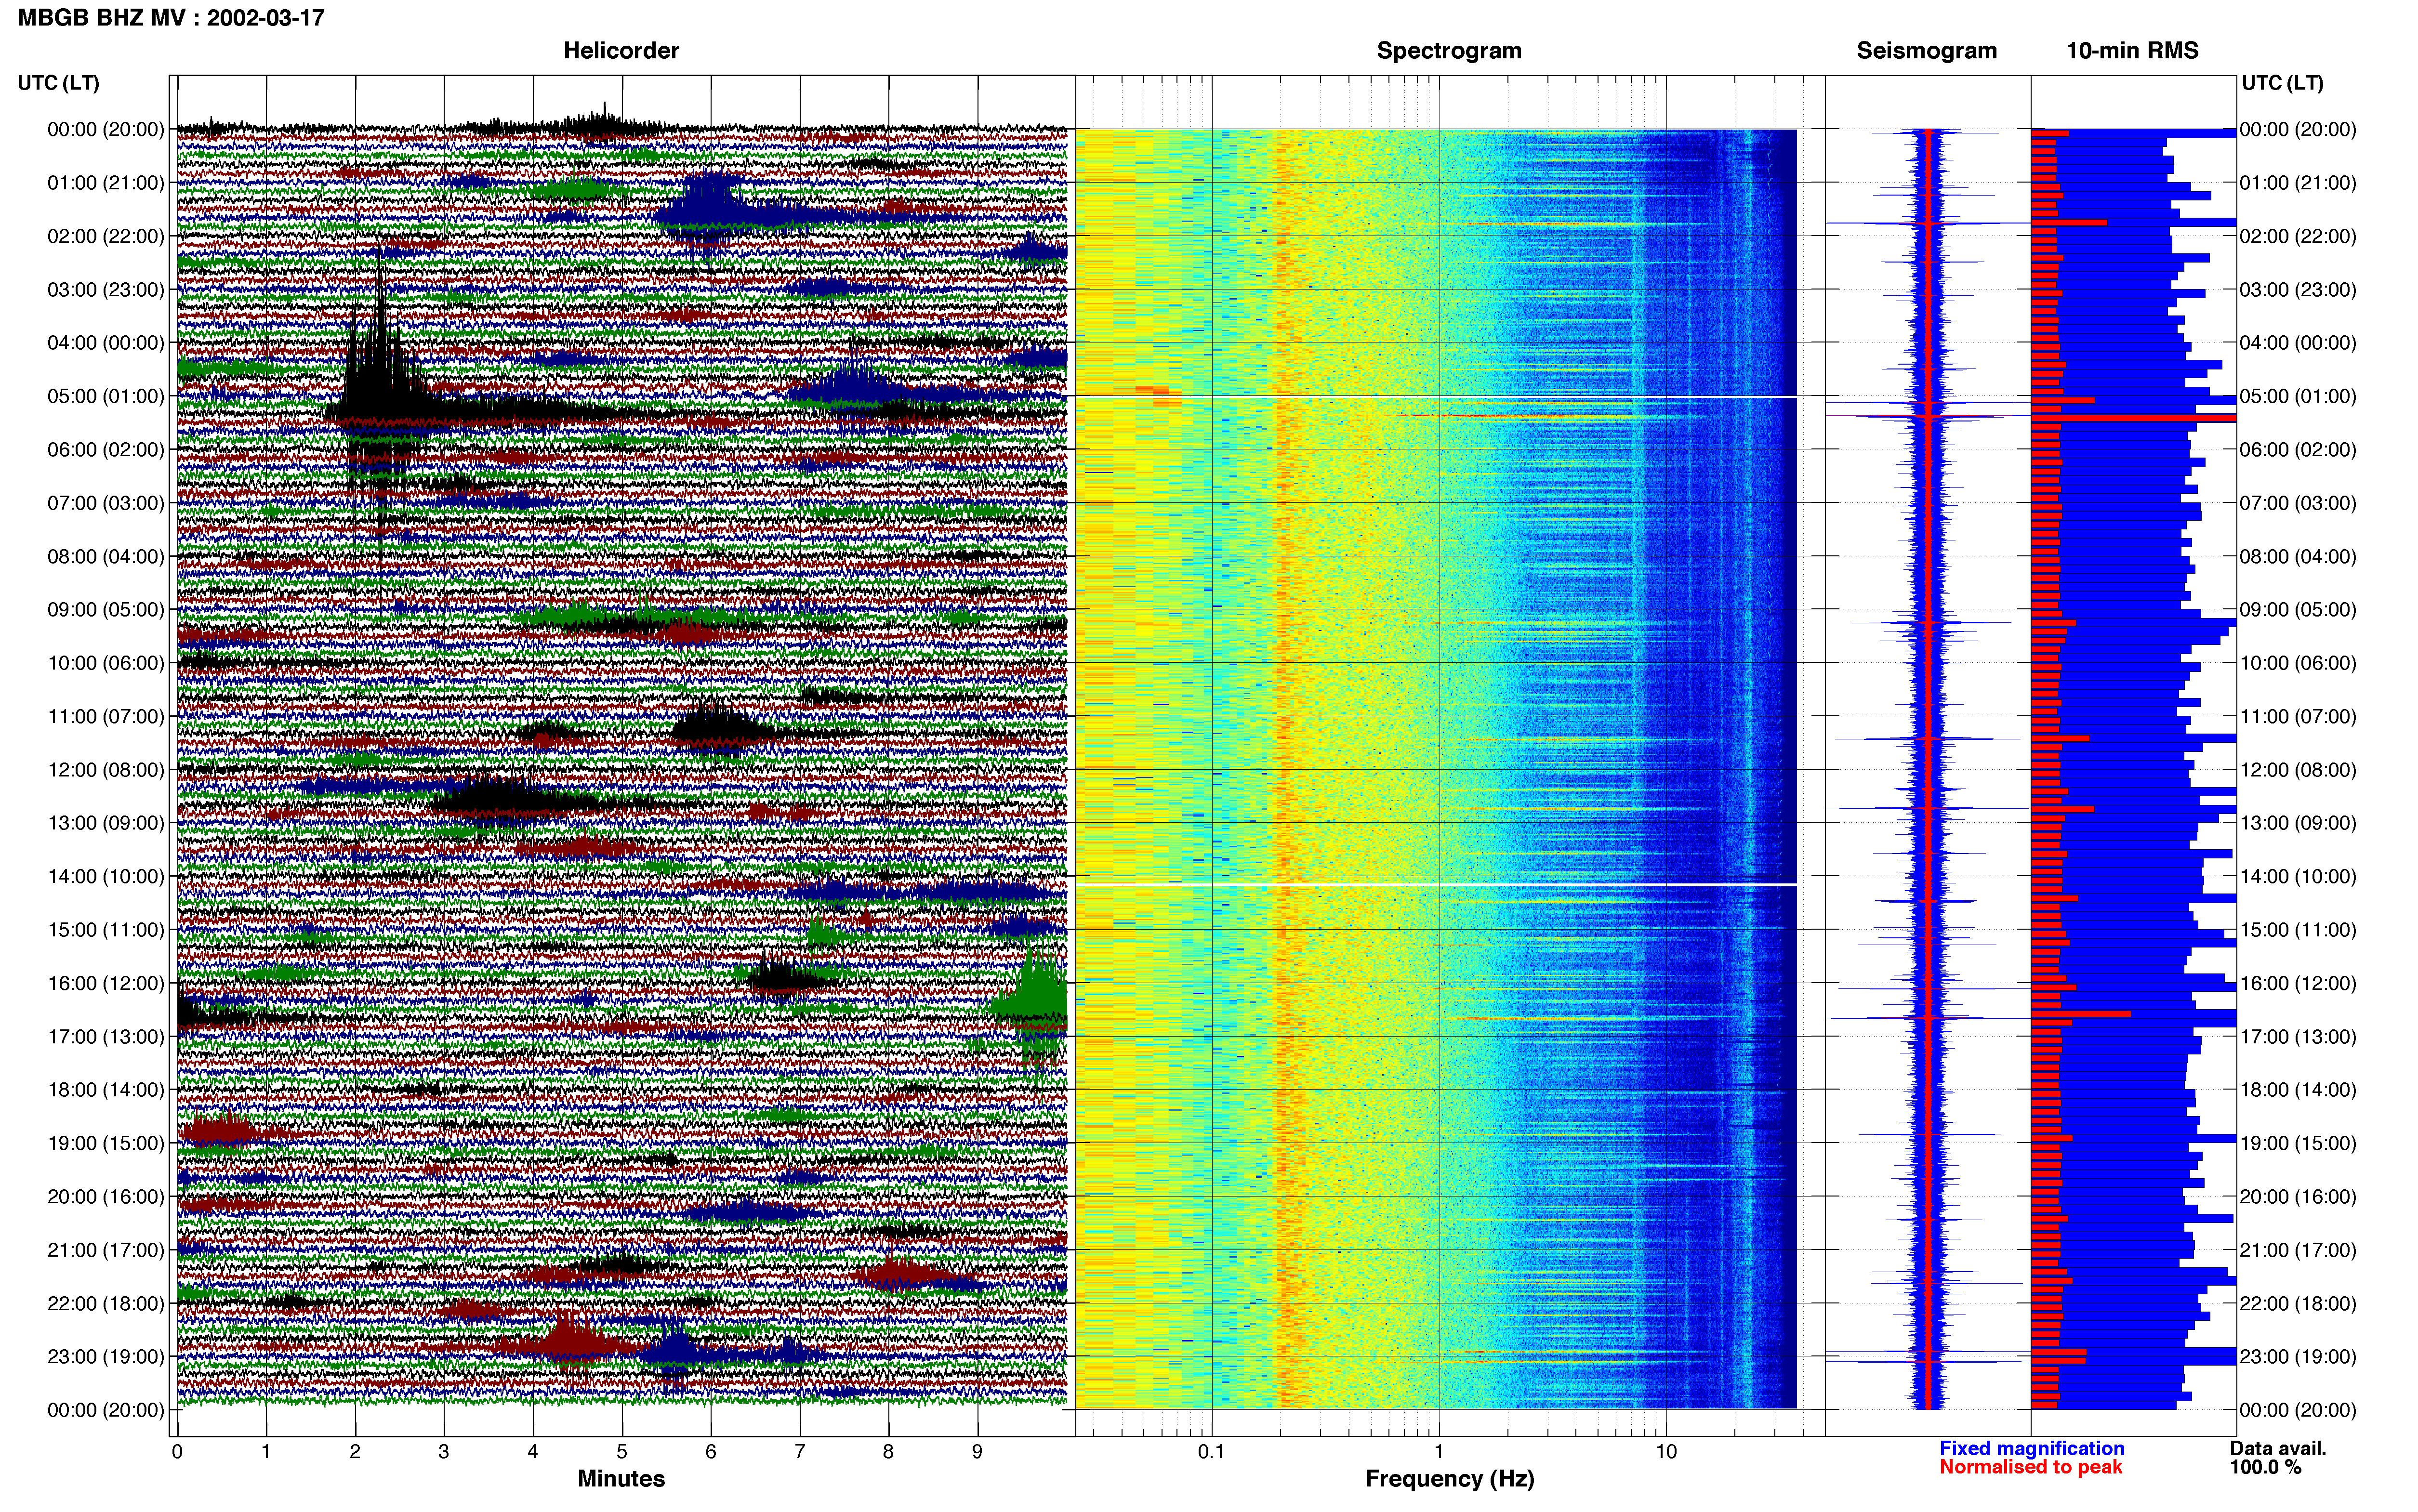Viewport: 2418px width, 1512px height.
Task: Click the 0.1 frequency tick label
Action: coord(1211,1451)
